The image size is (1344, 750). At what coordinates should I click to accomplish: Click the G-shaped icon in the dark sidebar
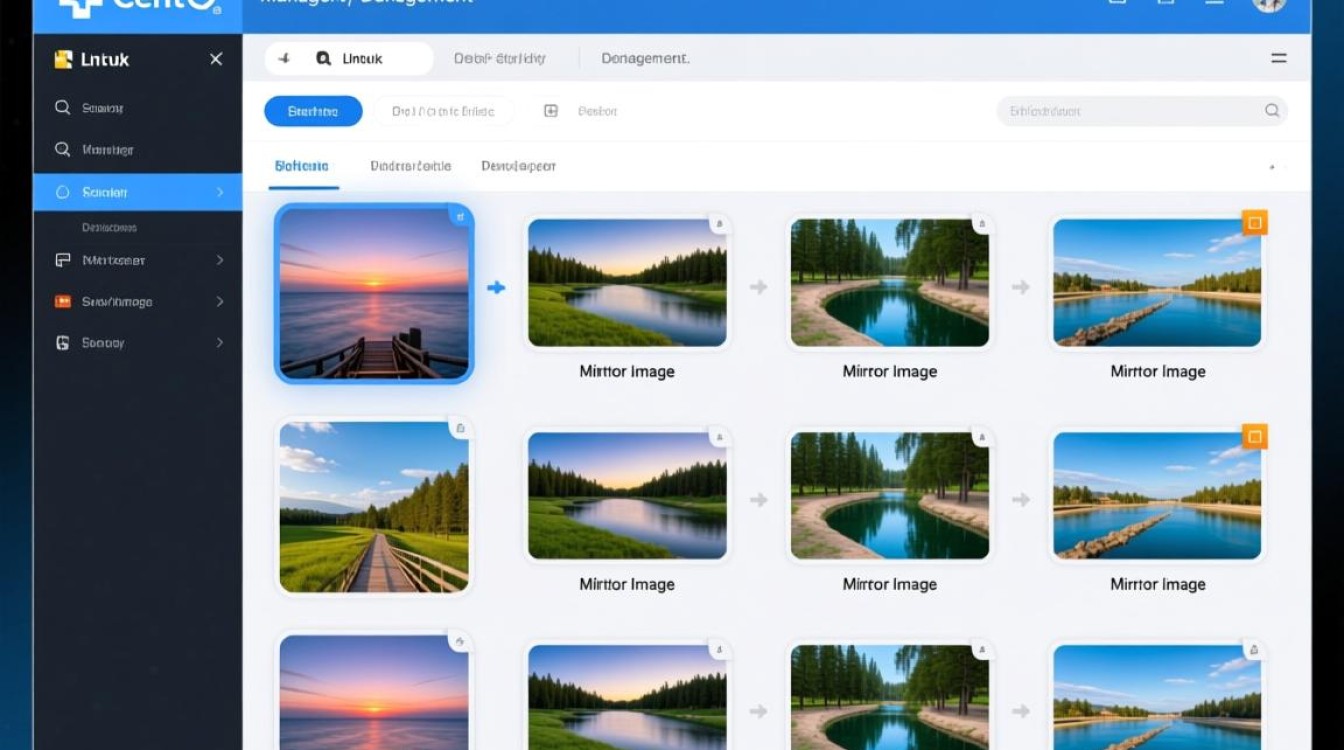[62, 343]
